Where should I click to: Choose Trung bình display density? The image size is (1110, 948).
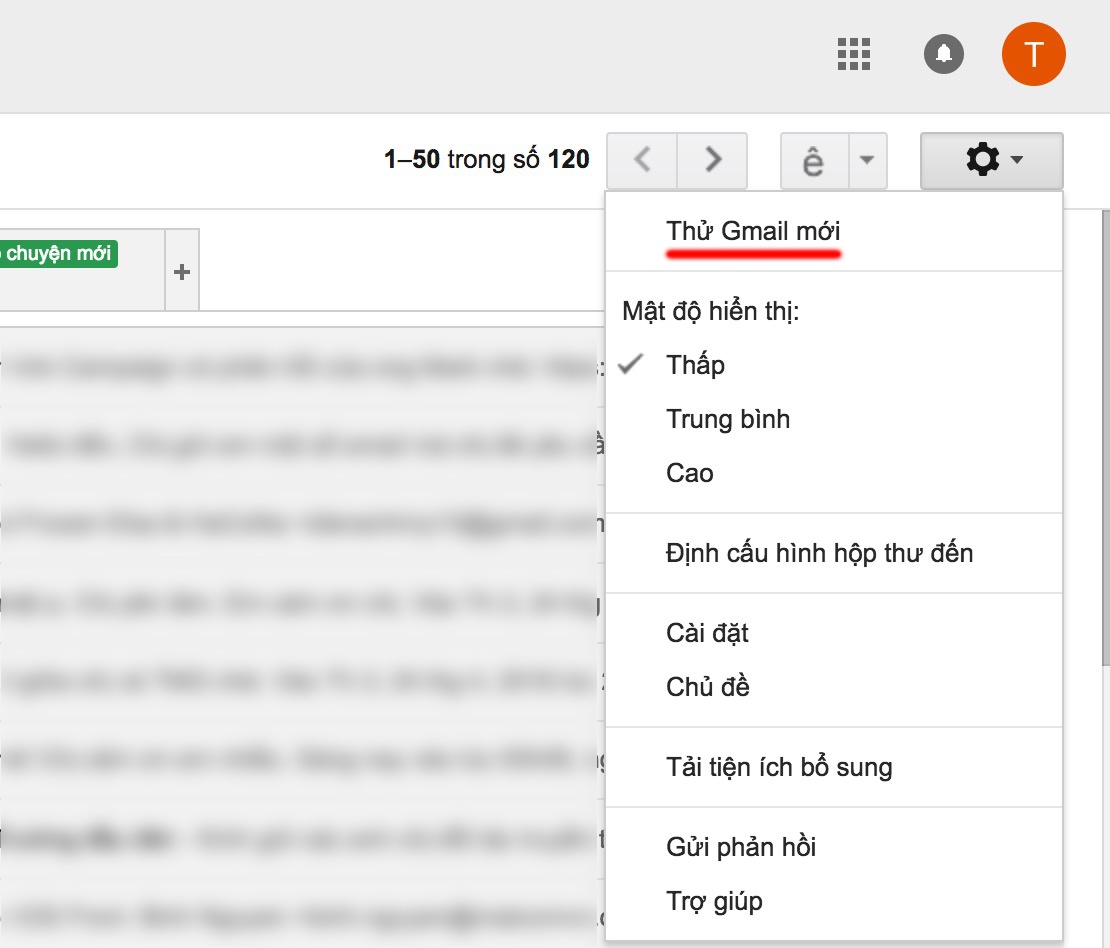[729, 419]
